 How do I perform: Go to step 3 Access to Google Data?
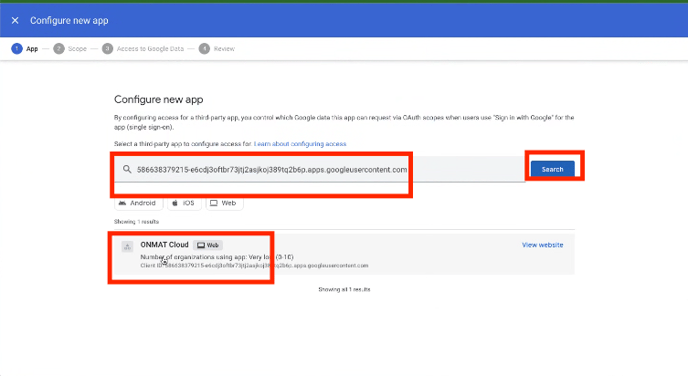click(x=143, y=49)
